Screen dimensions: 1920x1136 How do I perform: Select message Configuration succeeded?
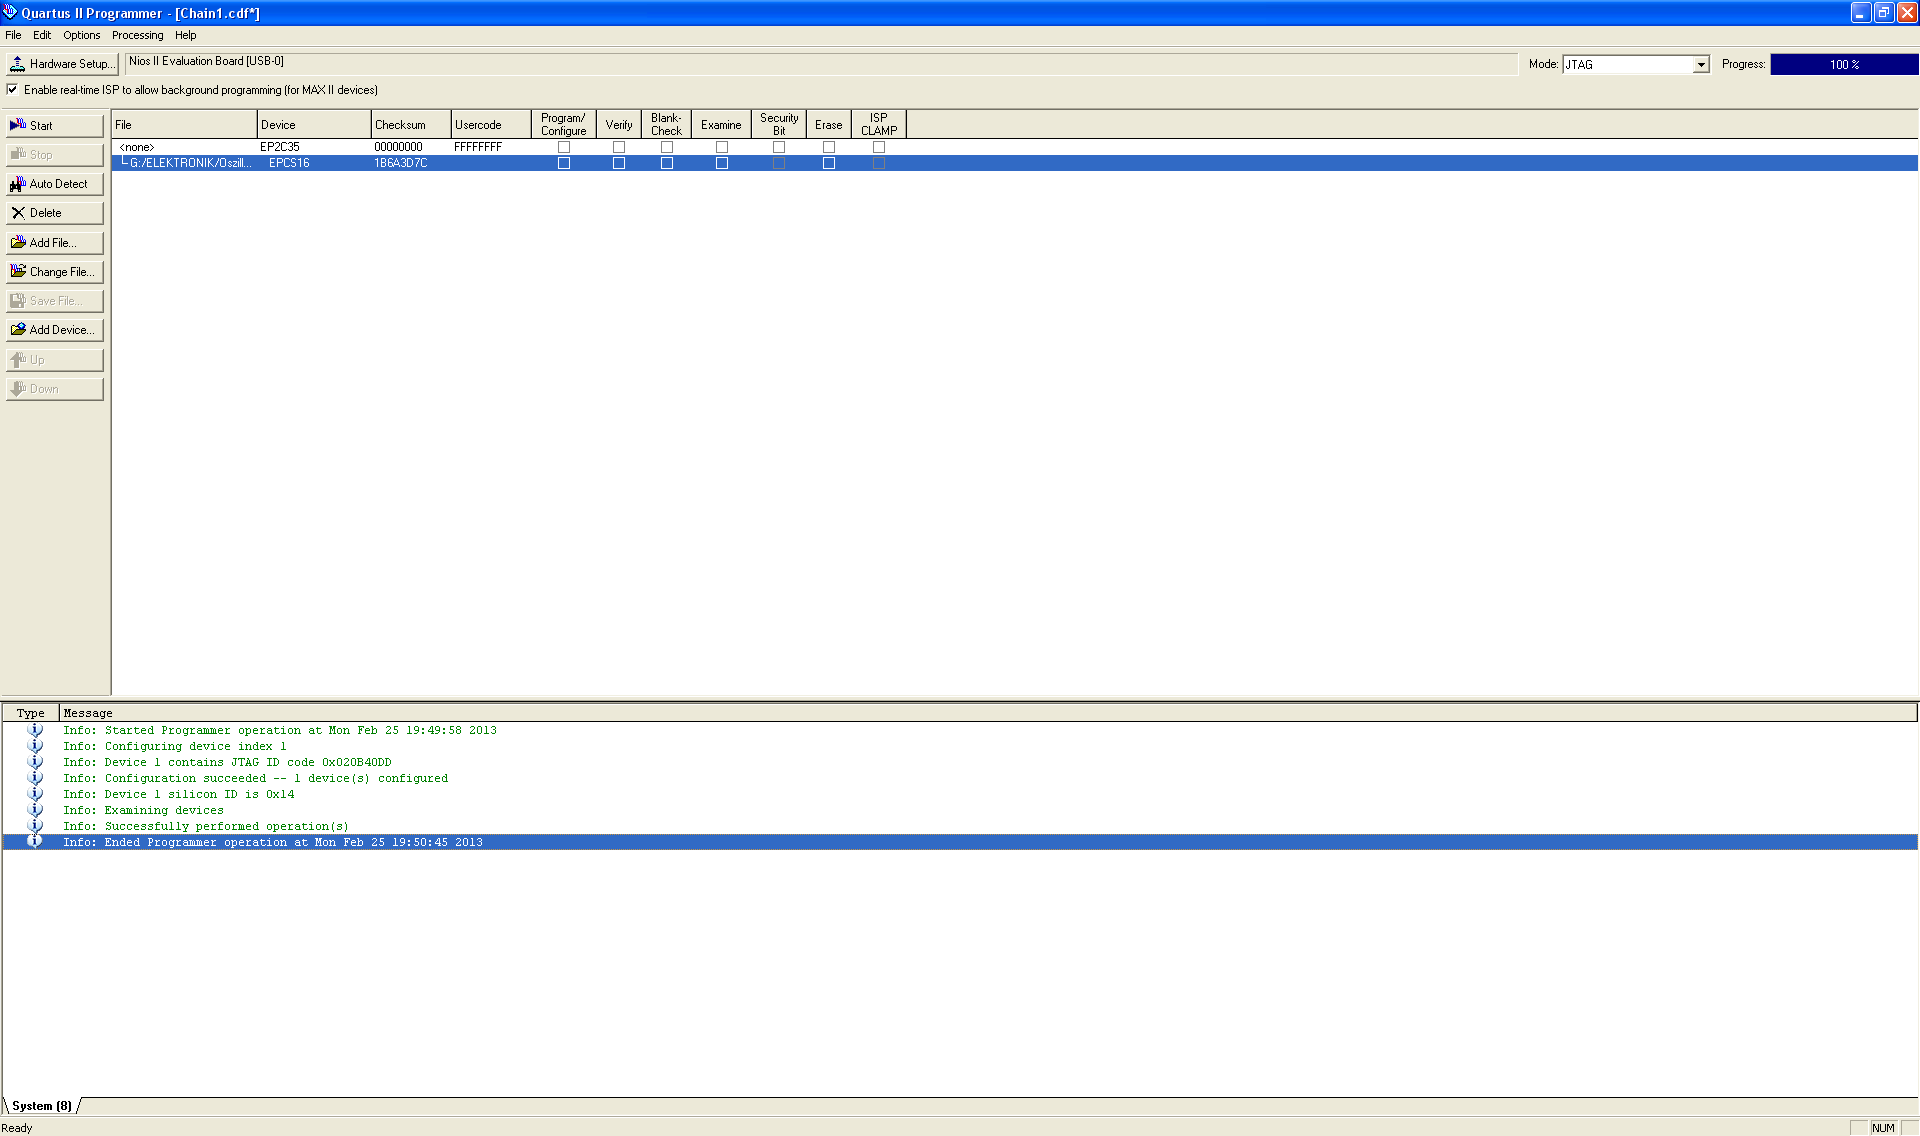[256, 779]
